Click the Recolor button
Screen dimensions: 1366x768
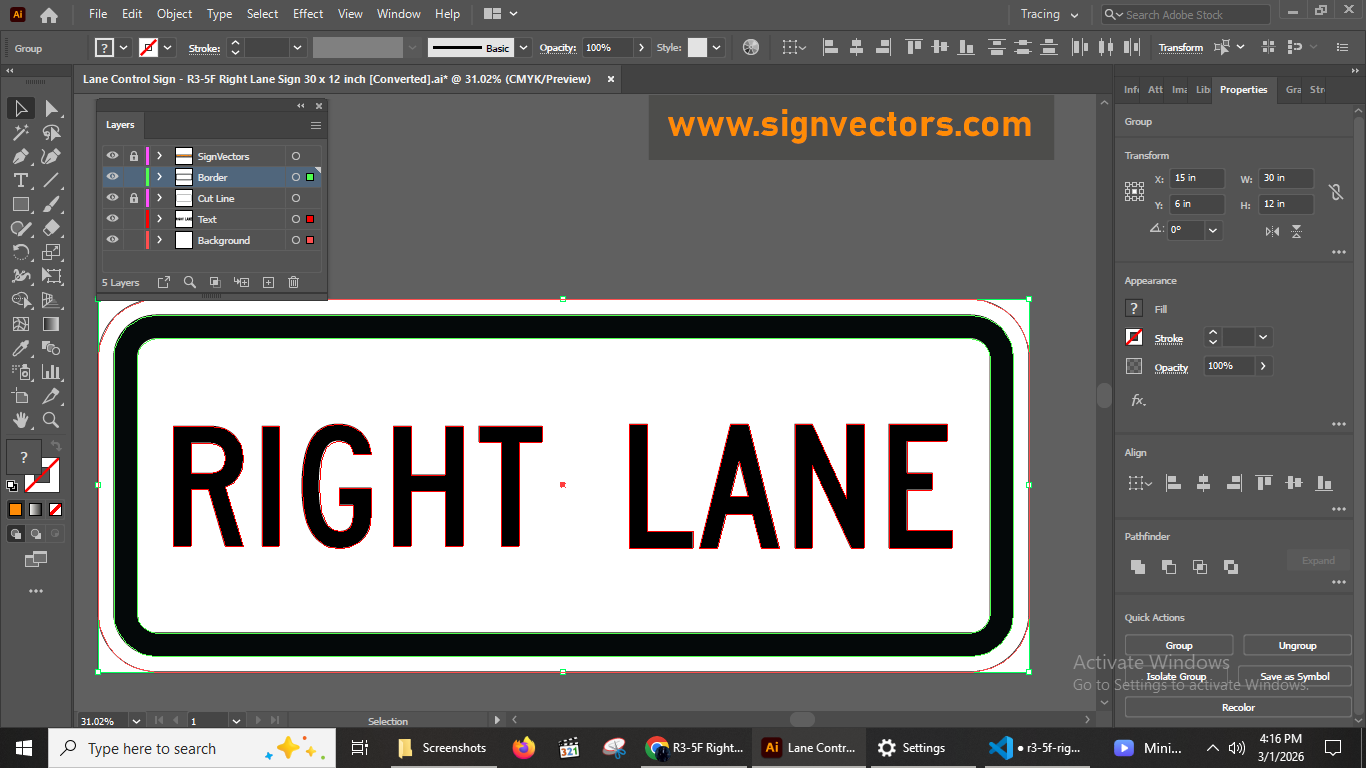(x=1238, y=707)
